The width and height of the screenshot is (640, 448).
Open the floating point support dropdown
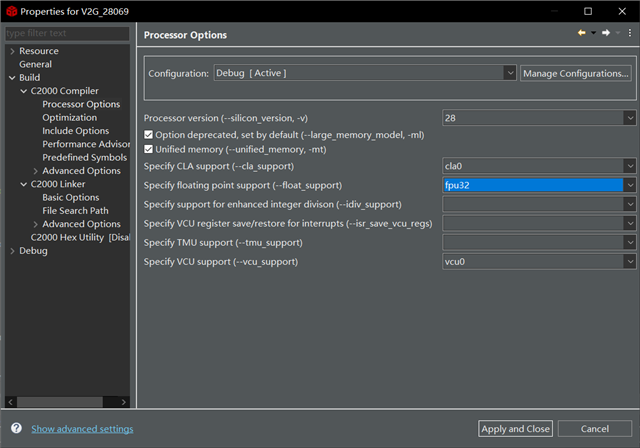pyautogui.click(x=629, y=185)
